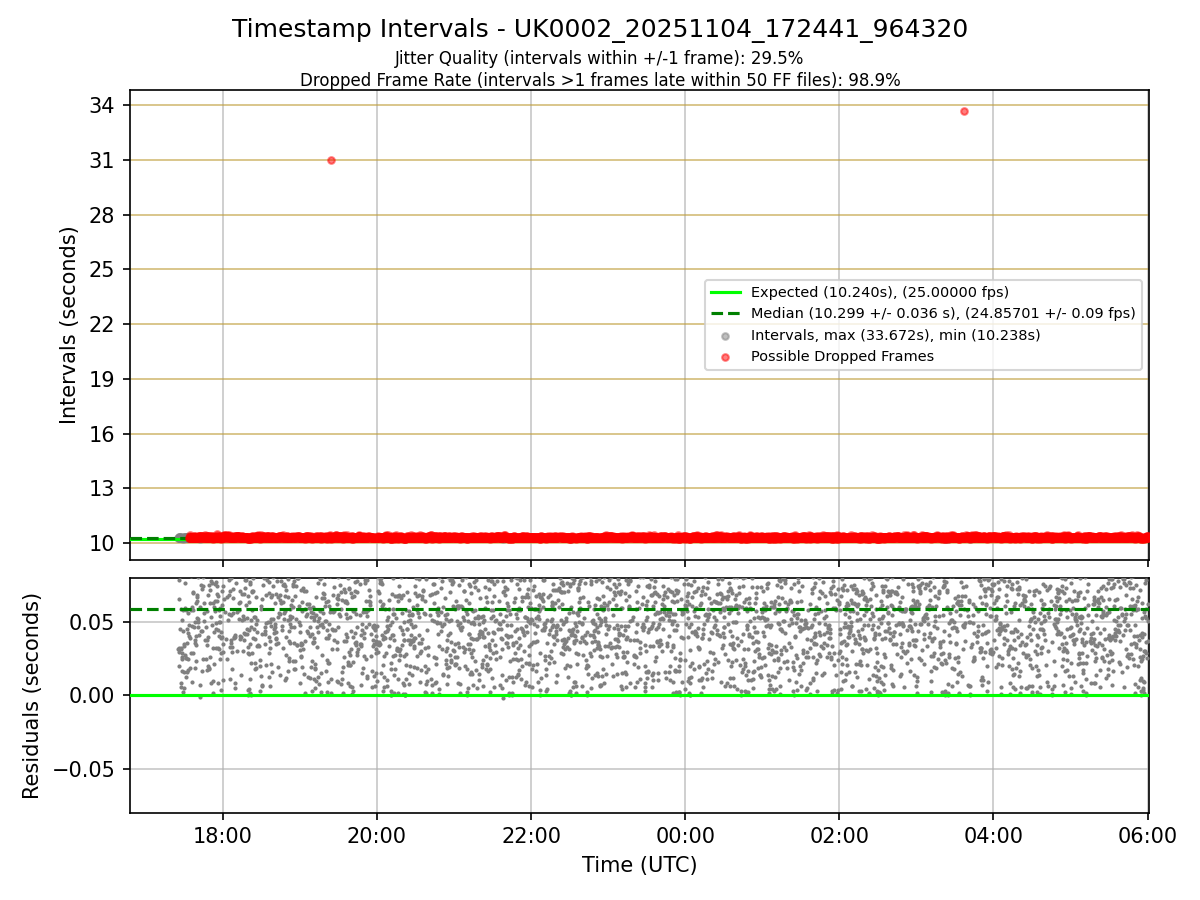Viewport: 1200px width, 900px height.
Task: Click the 'Dropped Frame Rate' subtitle line
Action: click(x=600, y=80)
